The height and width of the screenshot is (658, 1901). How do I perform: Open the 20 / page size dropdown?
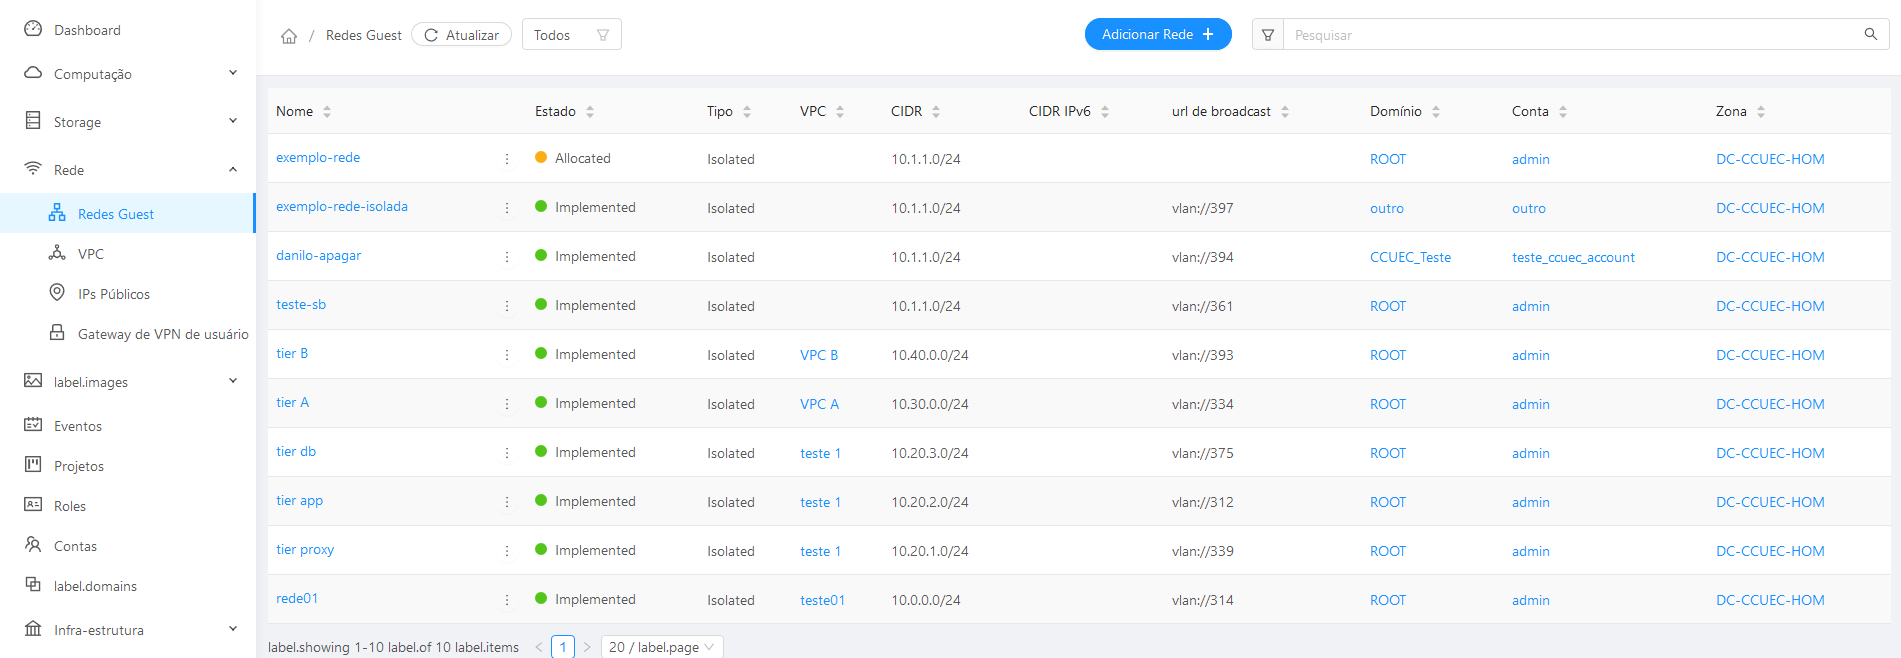click(x=661, y=647)
